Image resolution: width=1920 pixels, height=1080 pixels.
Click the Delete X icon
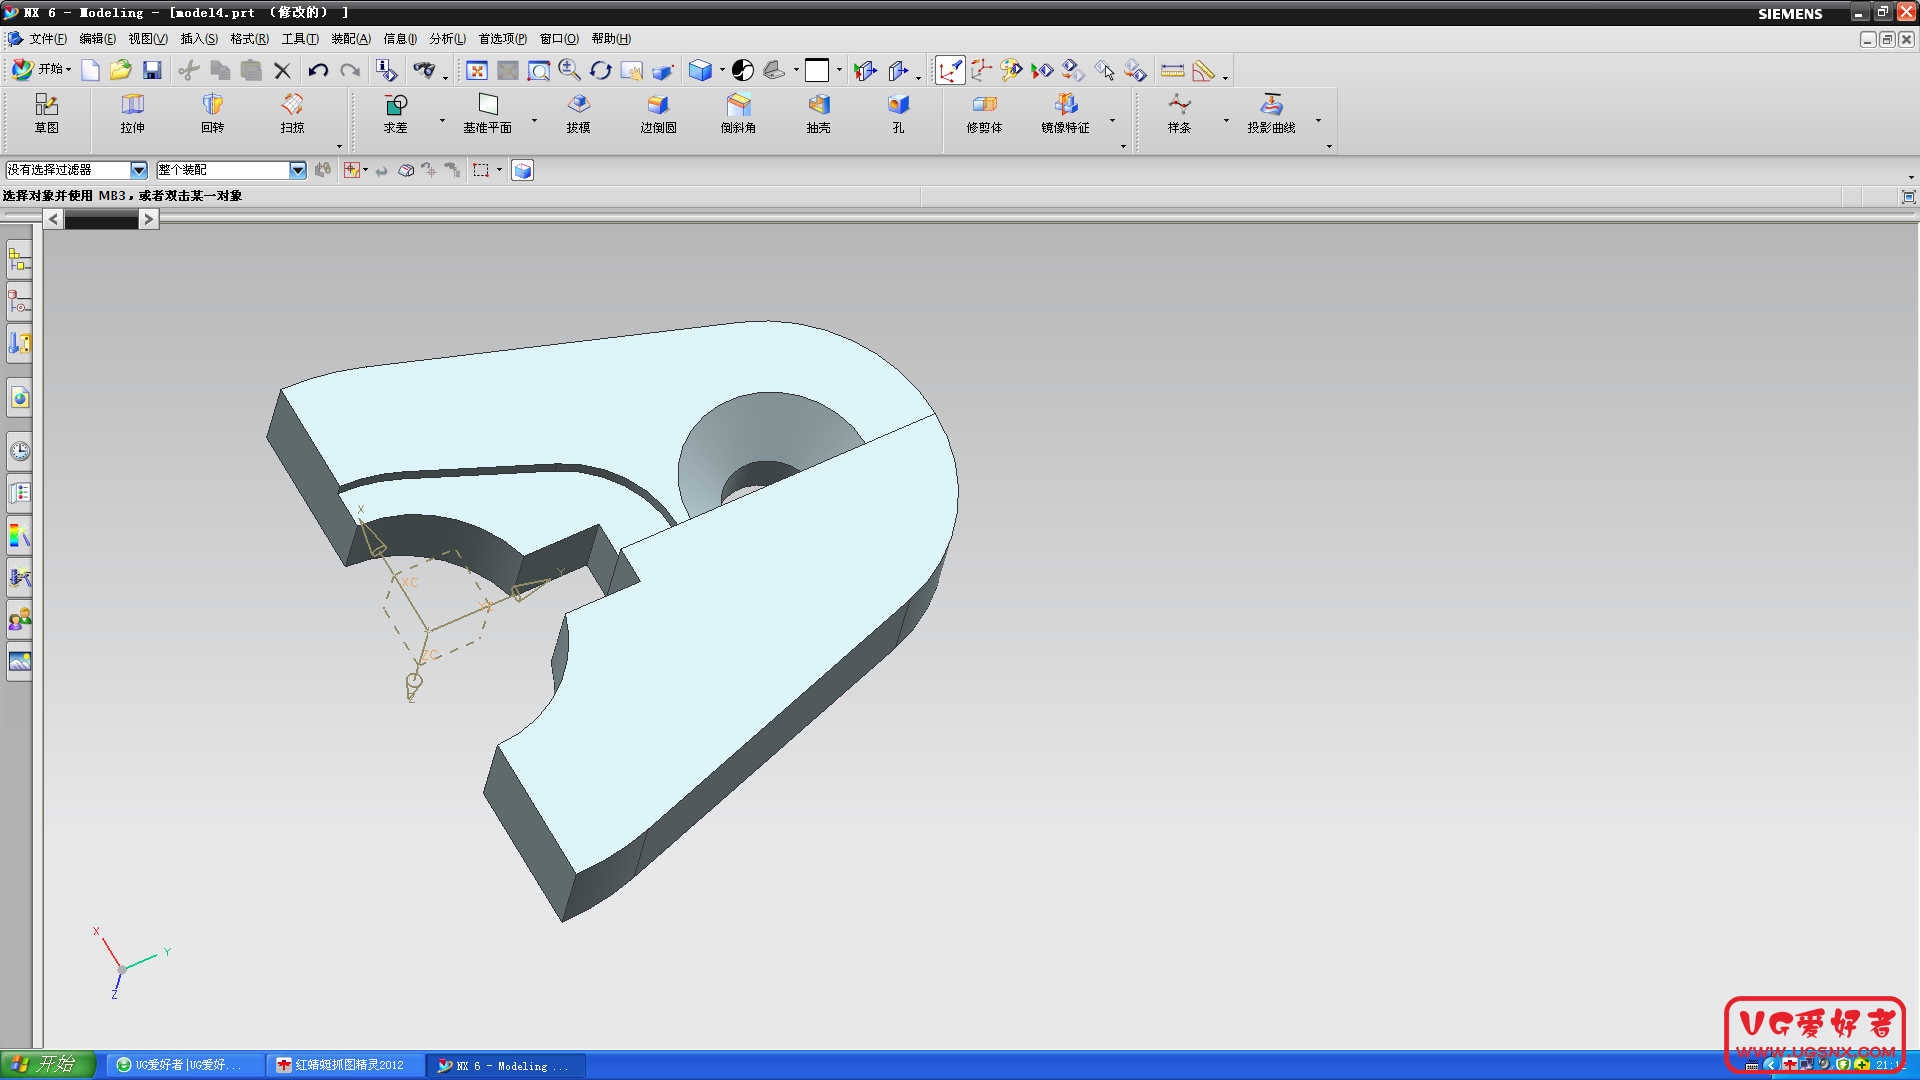[x=283, y=70]
